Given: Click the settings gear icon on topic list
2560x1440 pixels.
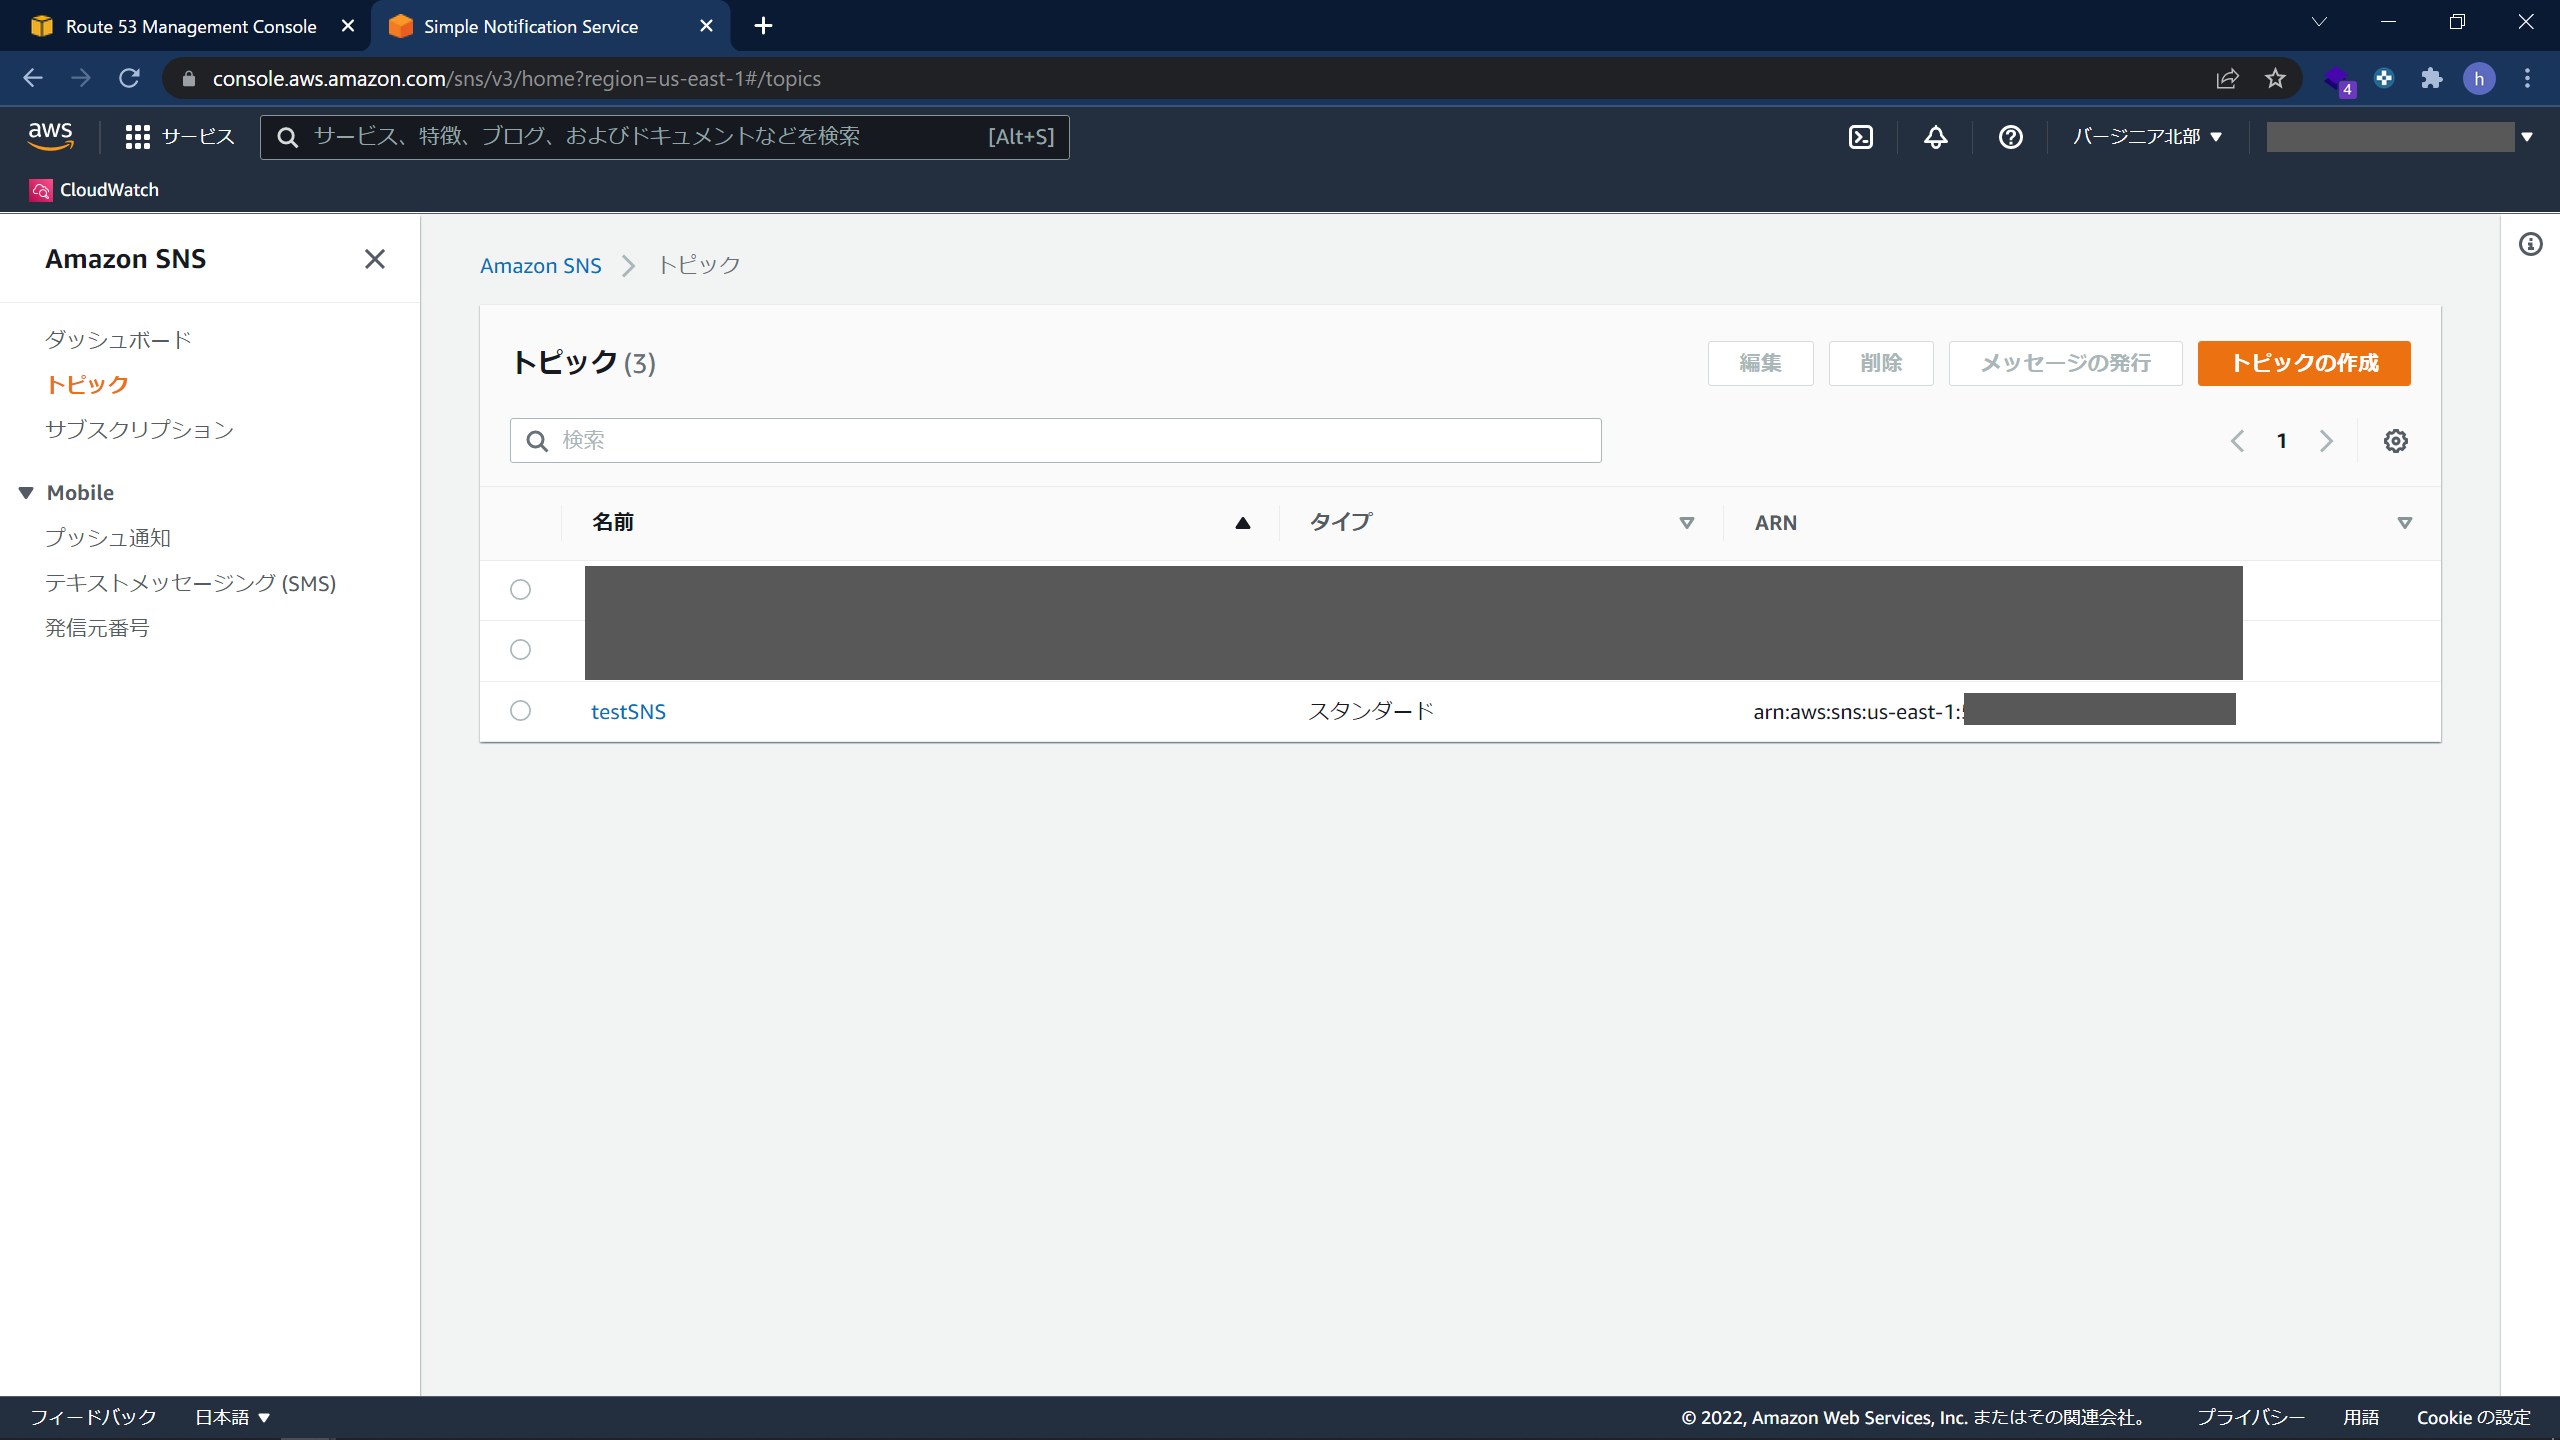Looking at the screenshot, I should [x=2395, y=440].
